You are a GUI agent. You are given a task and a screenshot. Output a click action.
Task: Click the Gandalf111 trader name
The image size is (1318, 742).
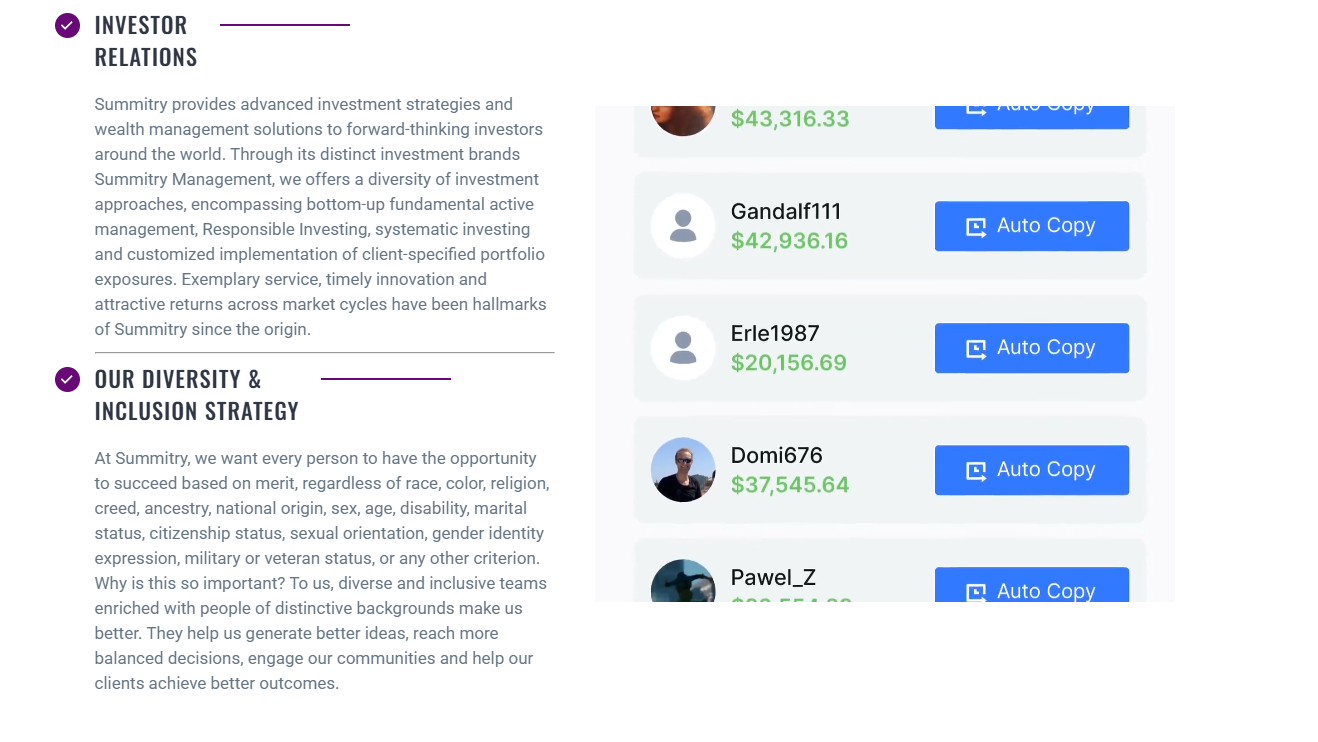click(x=786, y=212)
